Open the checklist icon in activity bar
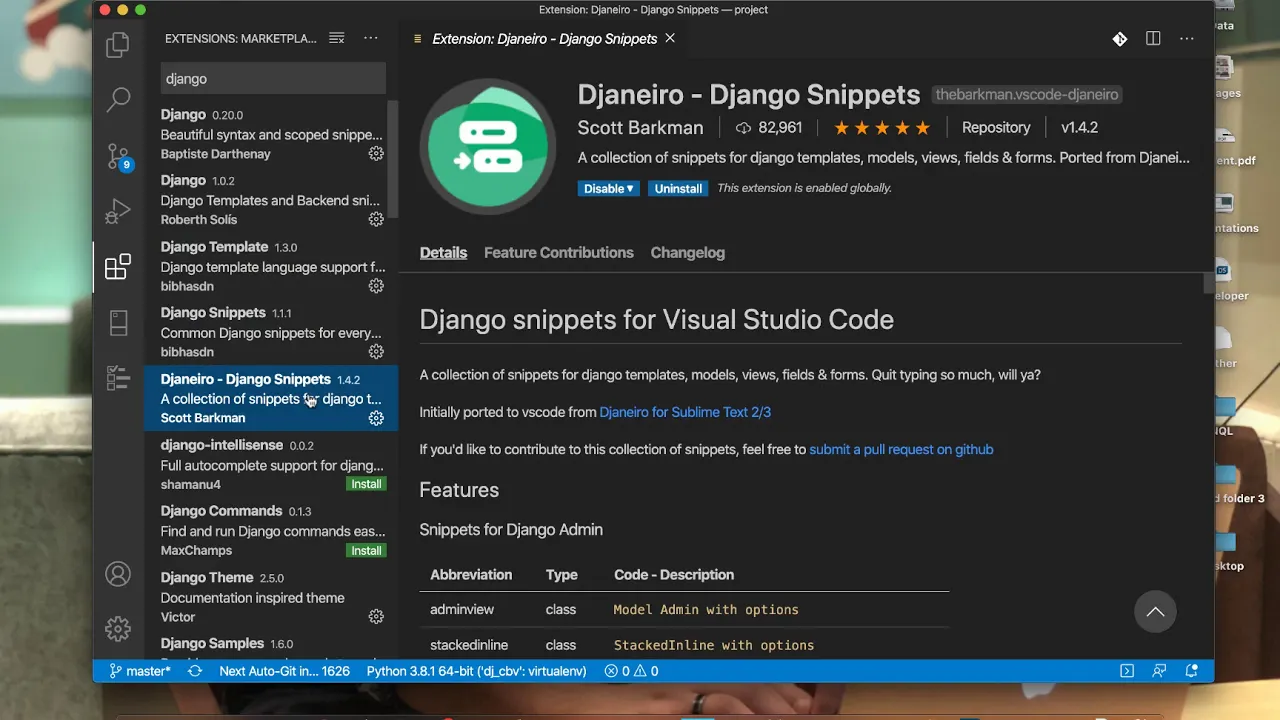1280x720 pixels. [x=118, y=378]
